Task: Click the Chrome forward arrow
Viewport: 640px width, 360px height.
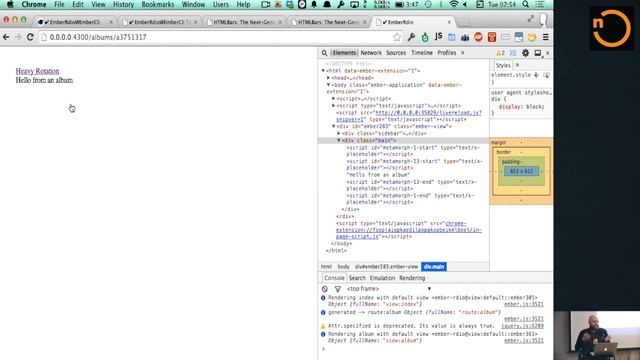Action: coord(18,37)
